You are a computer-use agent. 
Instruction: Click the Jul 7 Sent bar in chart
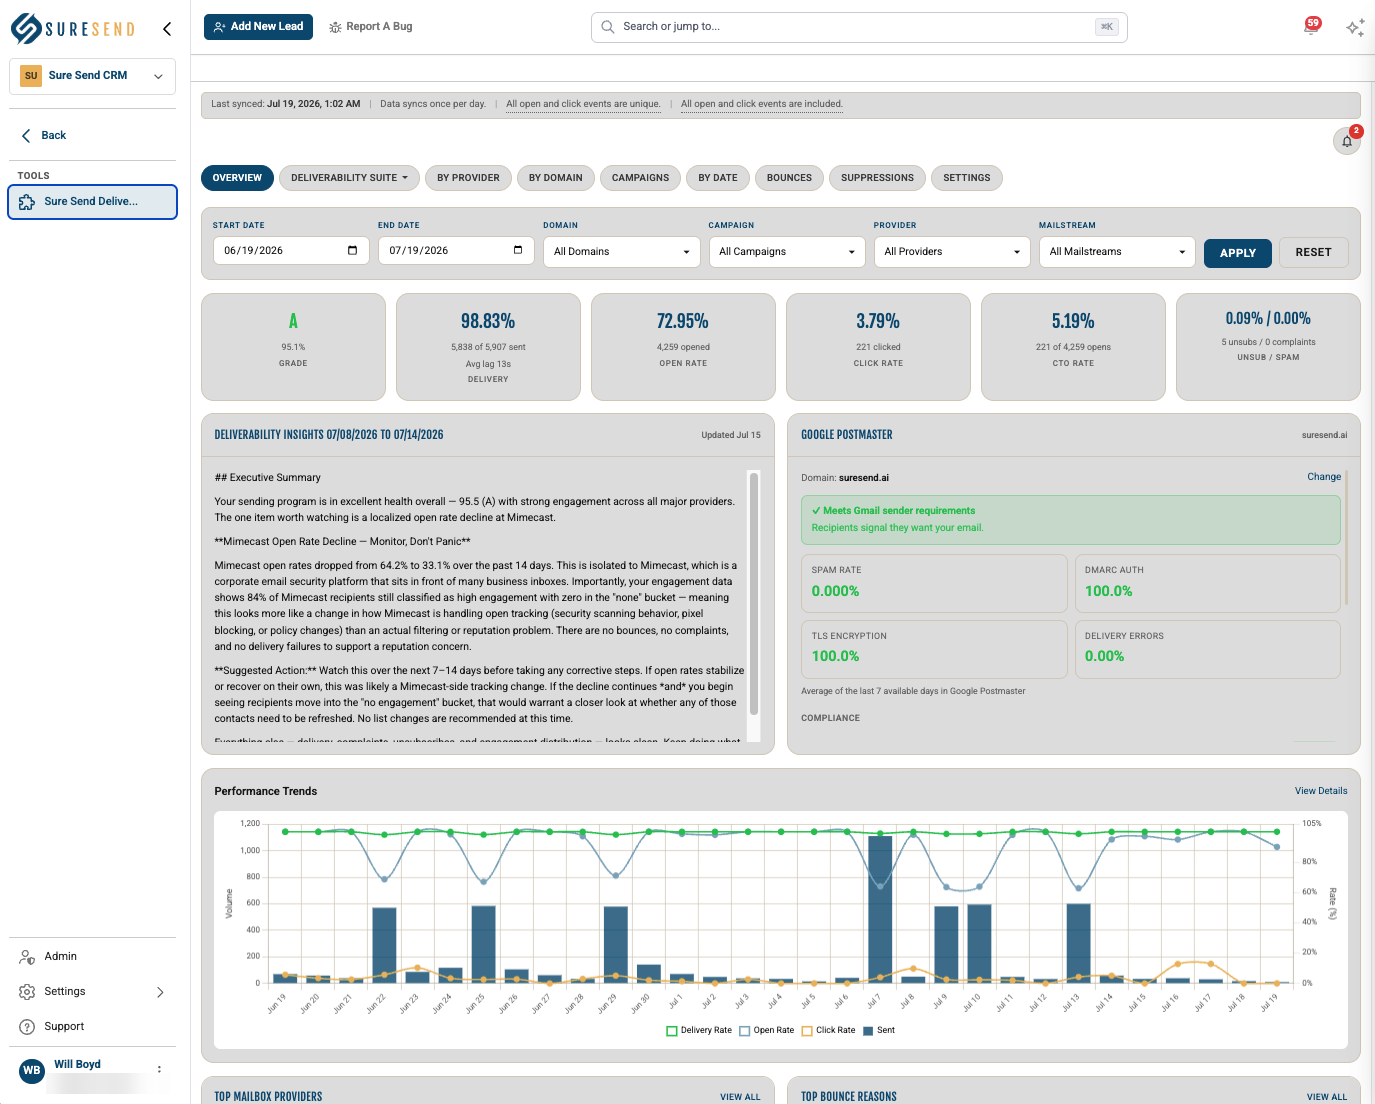pyautogui.click(x=880, y=909)
